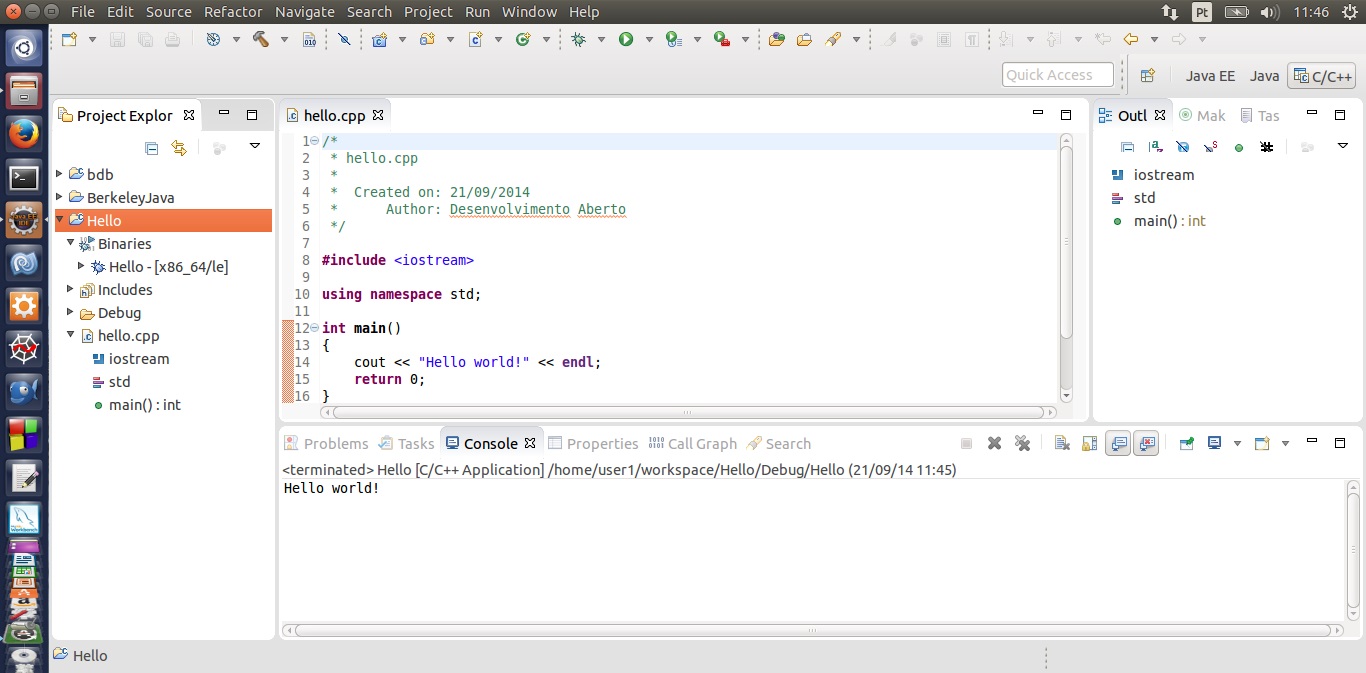
Task: Click the Sort alphabetically icon in Outline
Action: click(x=1156, y=147)
